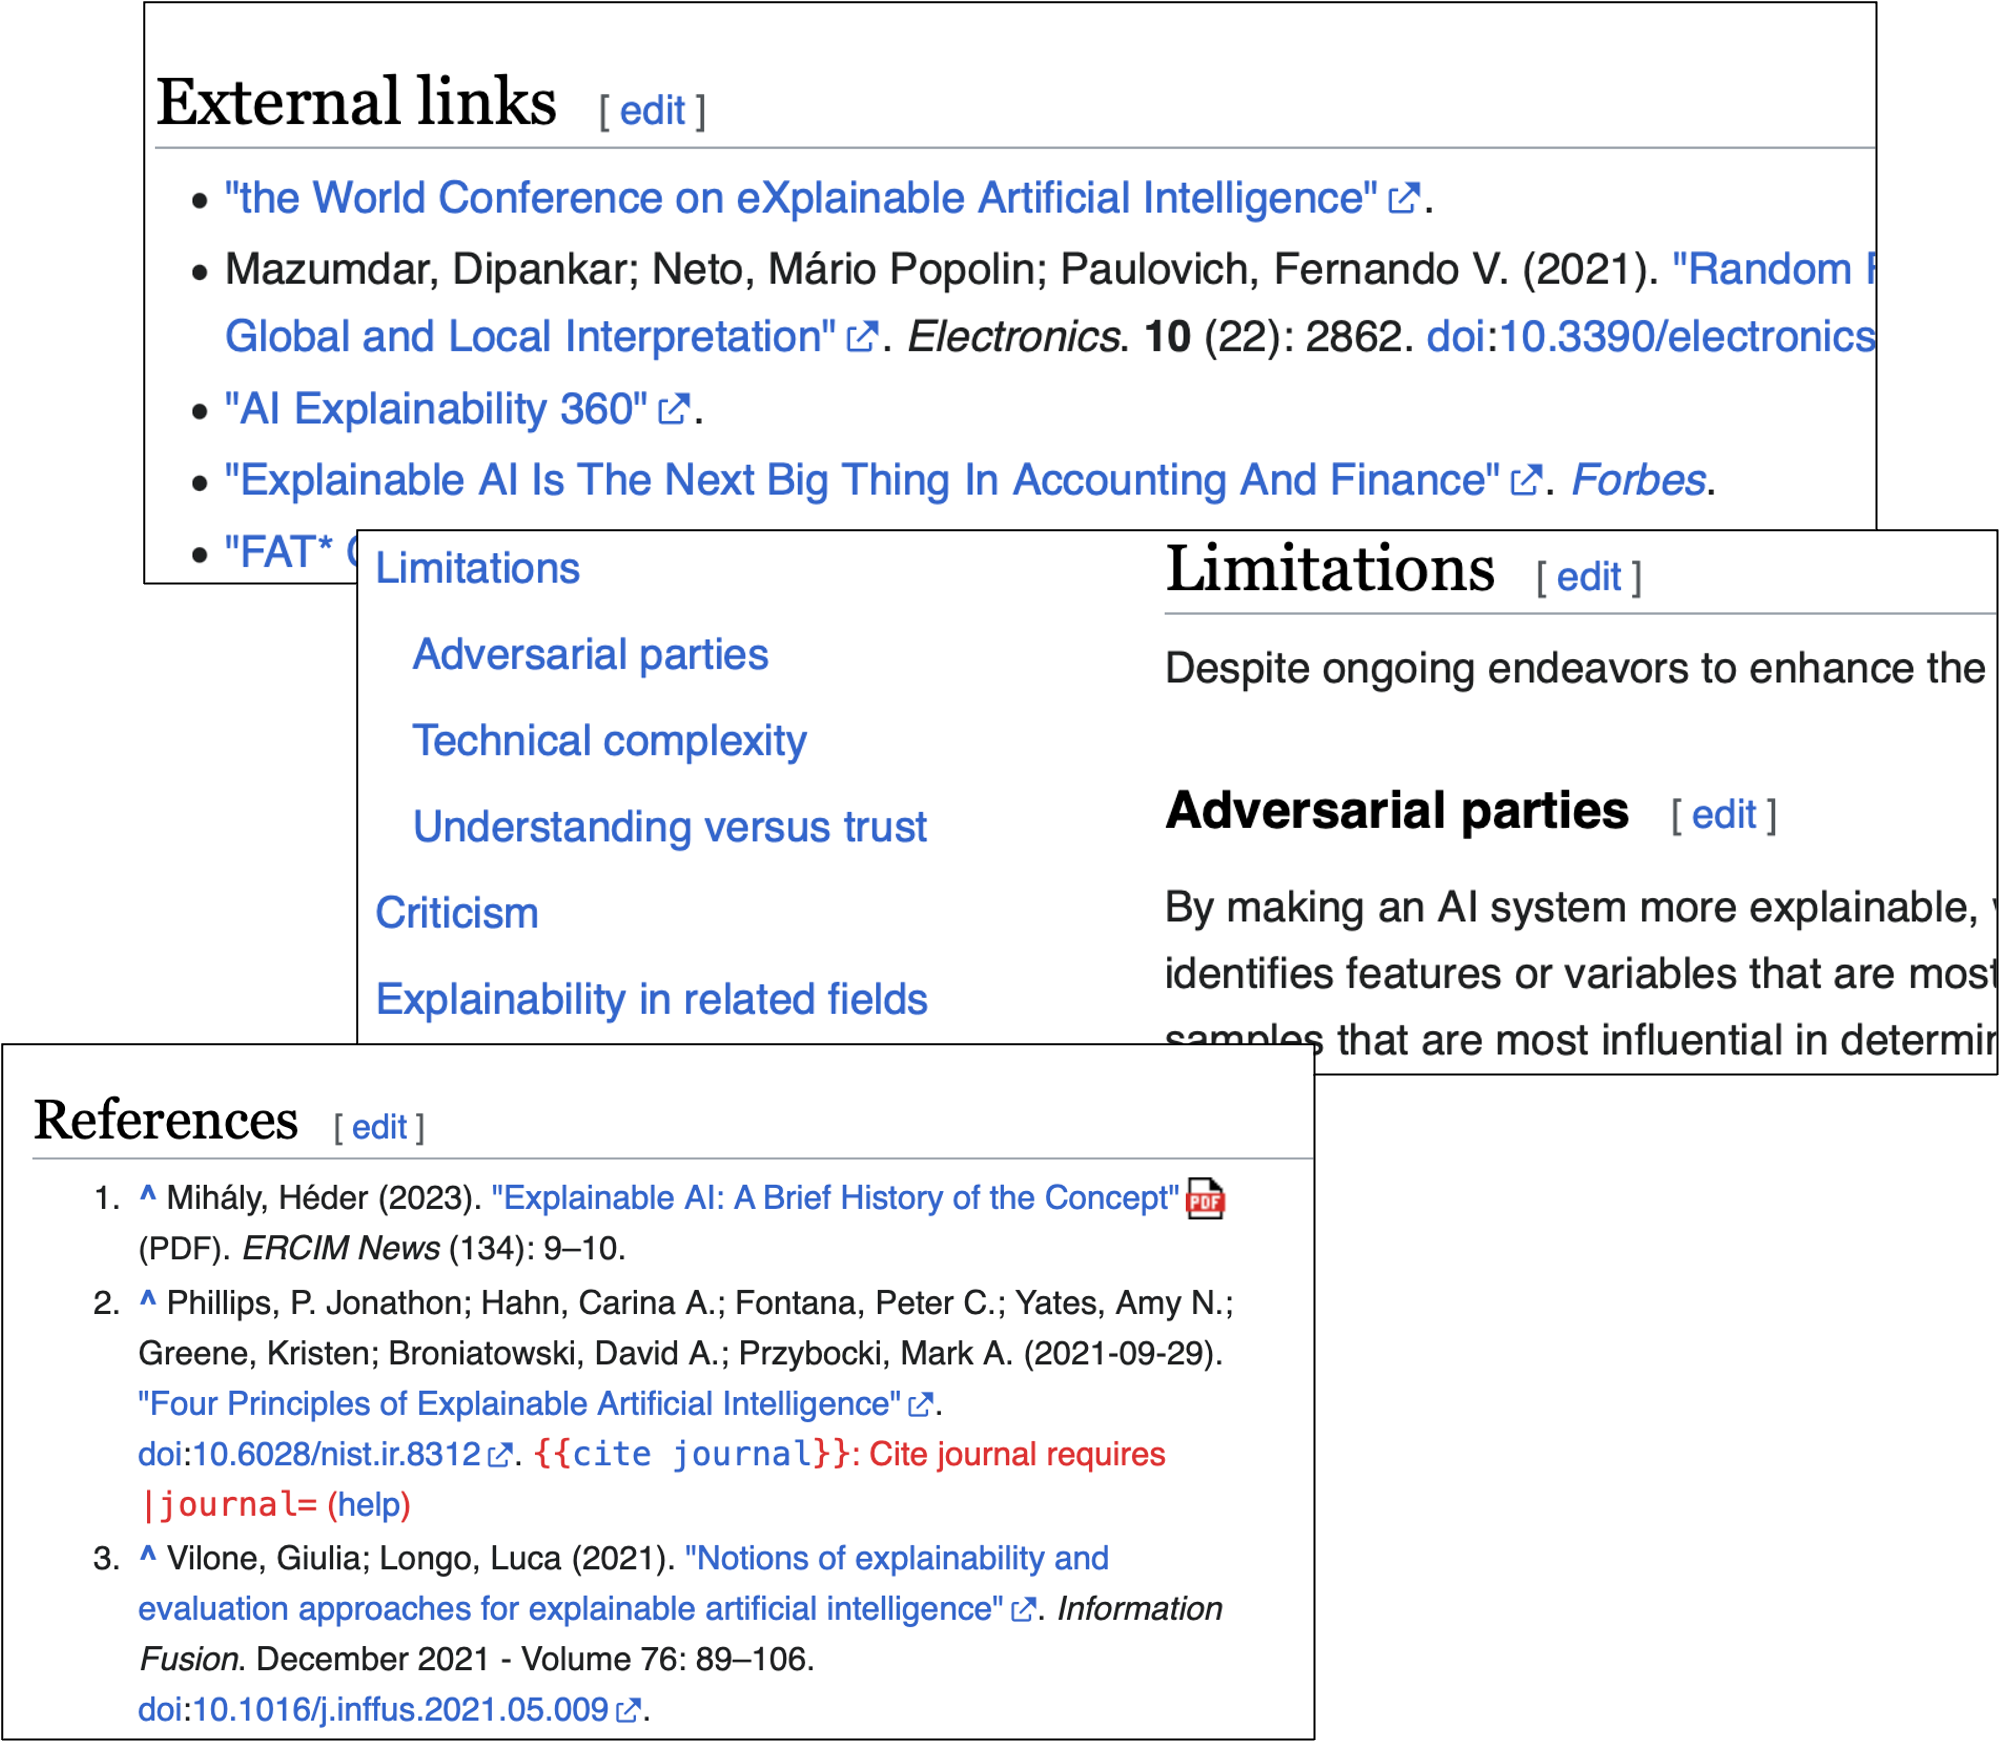
Task: Edit the External links section
Action: [x=652, y=110]
